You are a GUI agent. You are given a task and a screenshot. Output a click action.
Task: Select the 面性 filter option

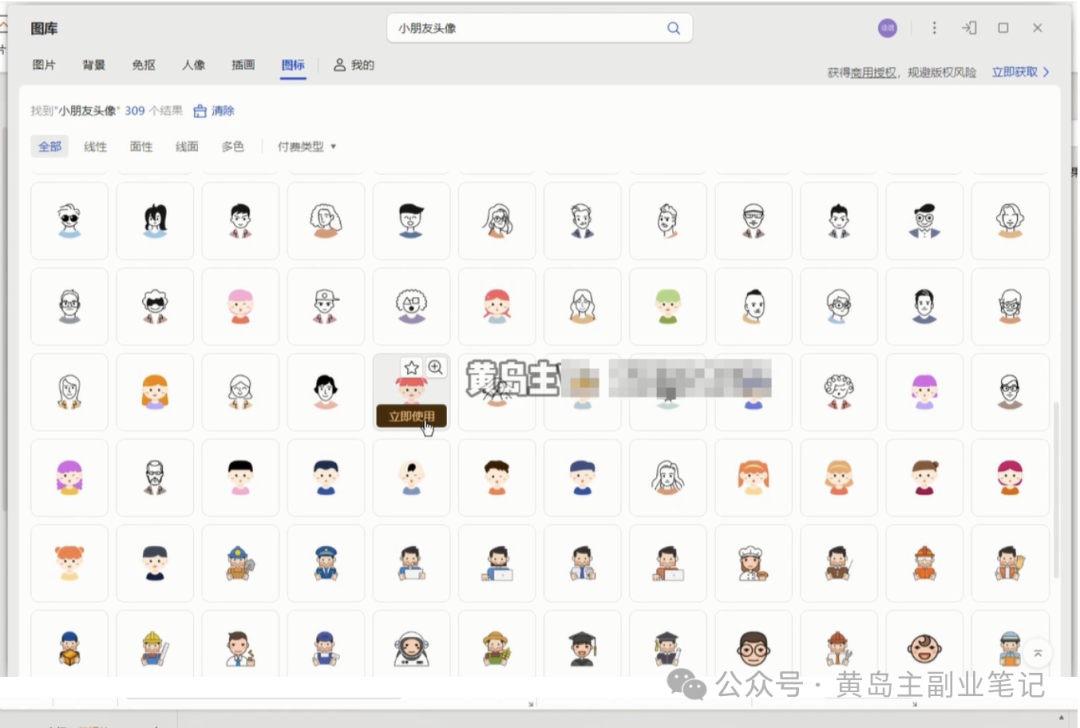pyautogui.click(x=140, y=146)
